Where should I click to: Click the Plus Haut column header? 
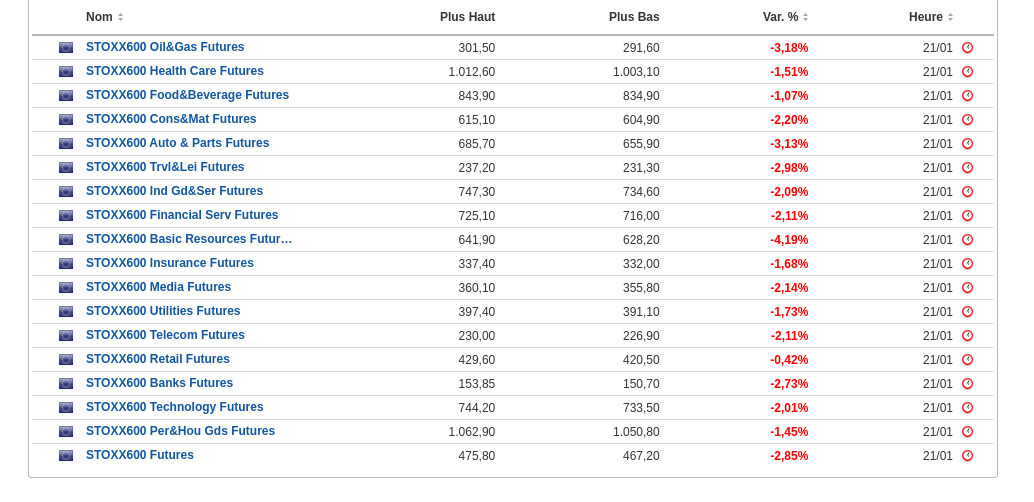pos(467,17)
